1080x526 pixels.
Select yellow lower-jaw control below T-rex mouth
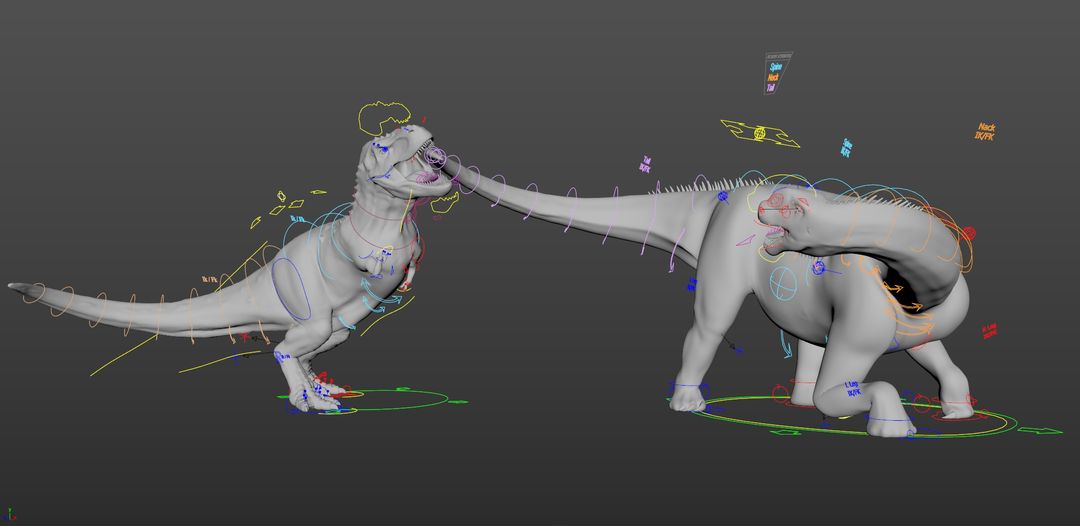445,202
